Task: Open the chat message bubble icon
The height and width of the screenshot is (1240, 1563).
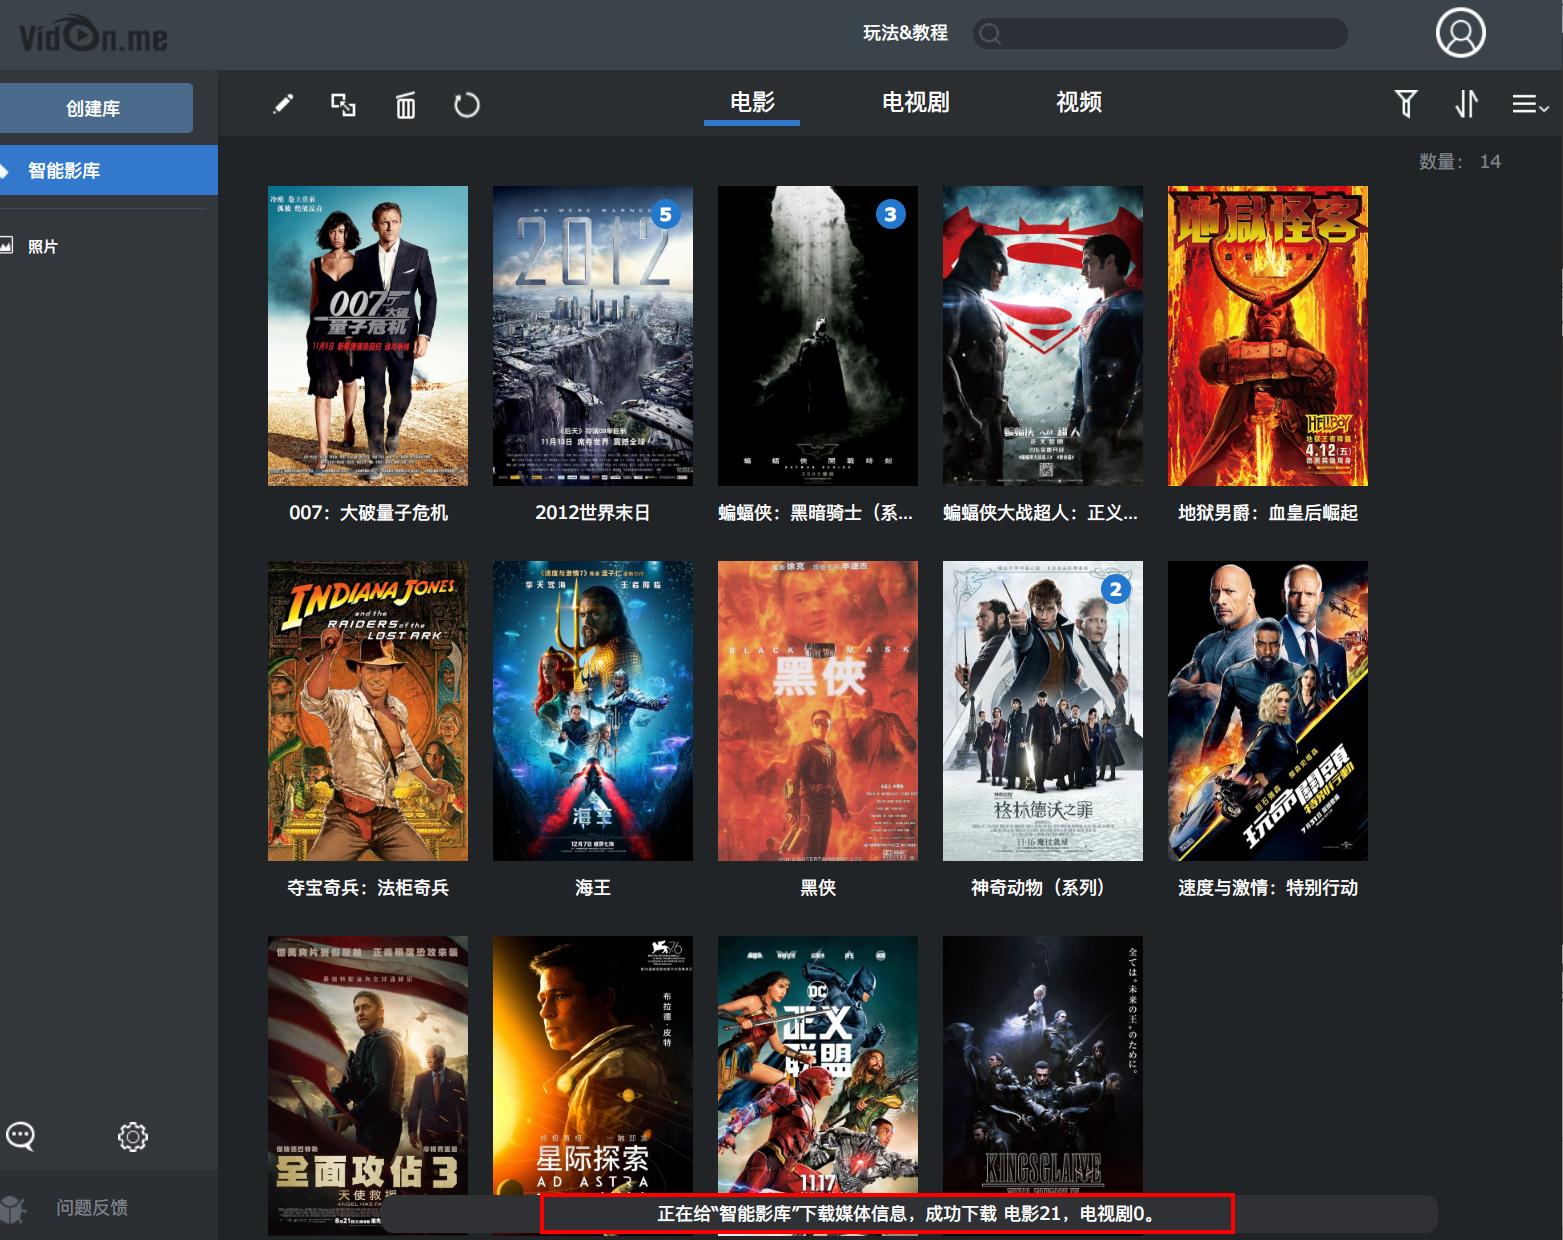Action: tap(21, 1136)
